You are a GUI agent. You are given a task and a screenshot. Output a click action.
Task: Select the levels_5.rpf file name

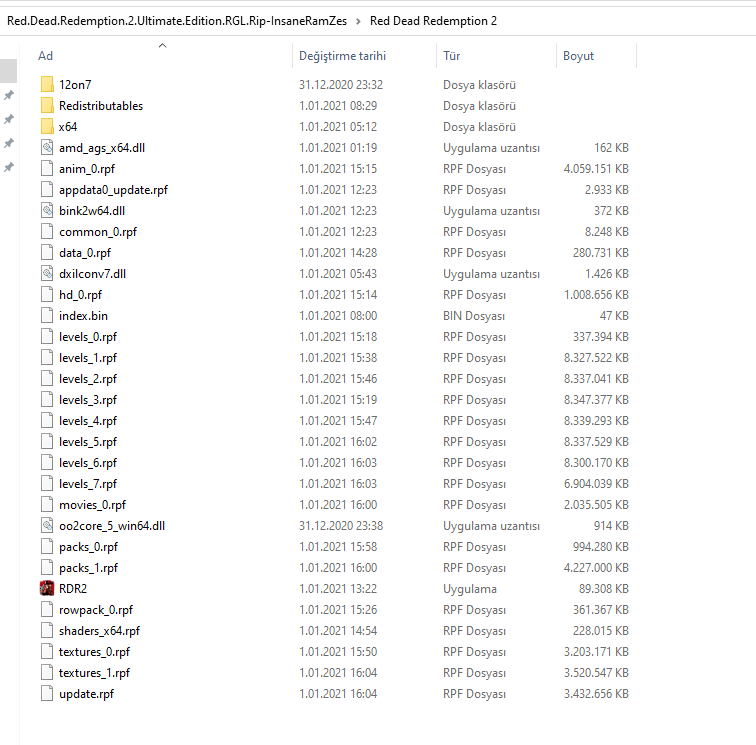click(88, 442)
